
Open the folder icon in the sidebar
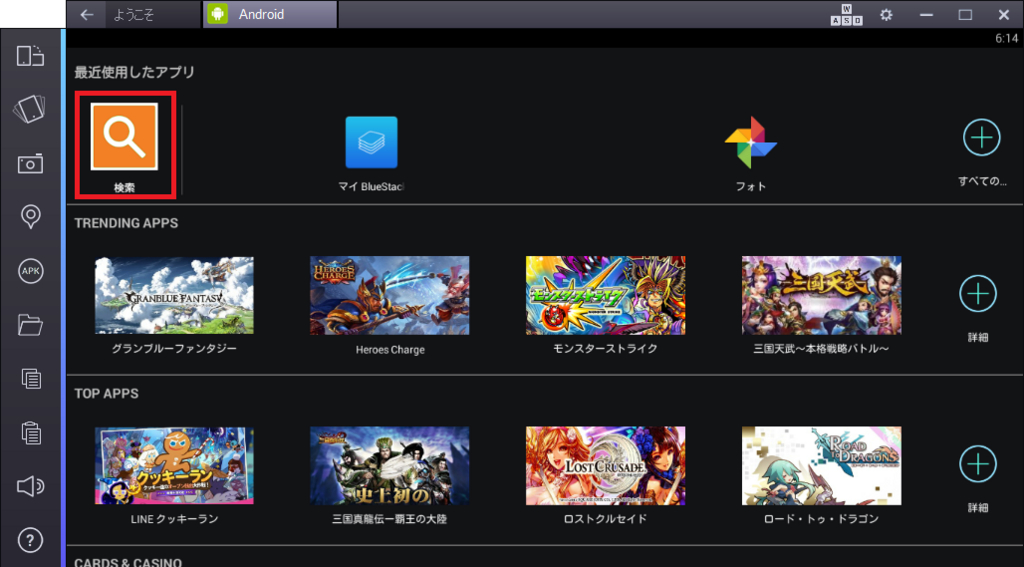(30, 325)
